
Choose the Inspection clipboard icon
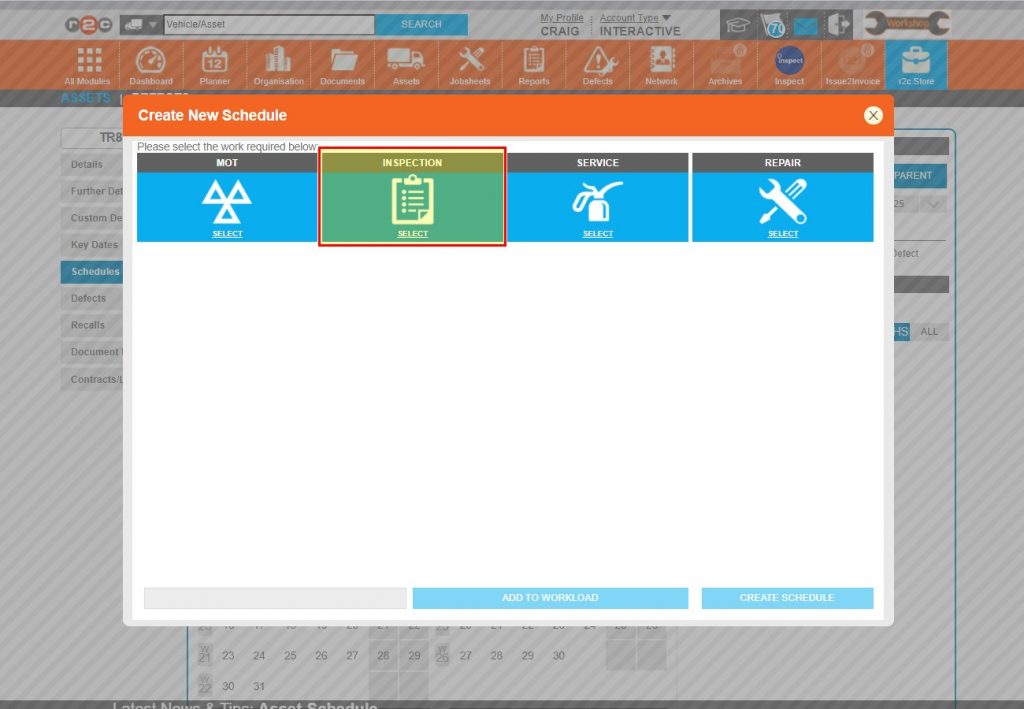tap(412, 200)
